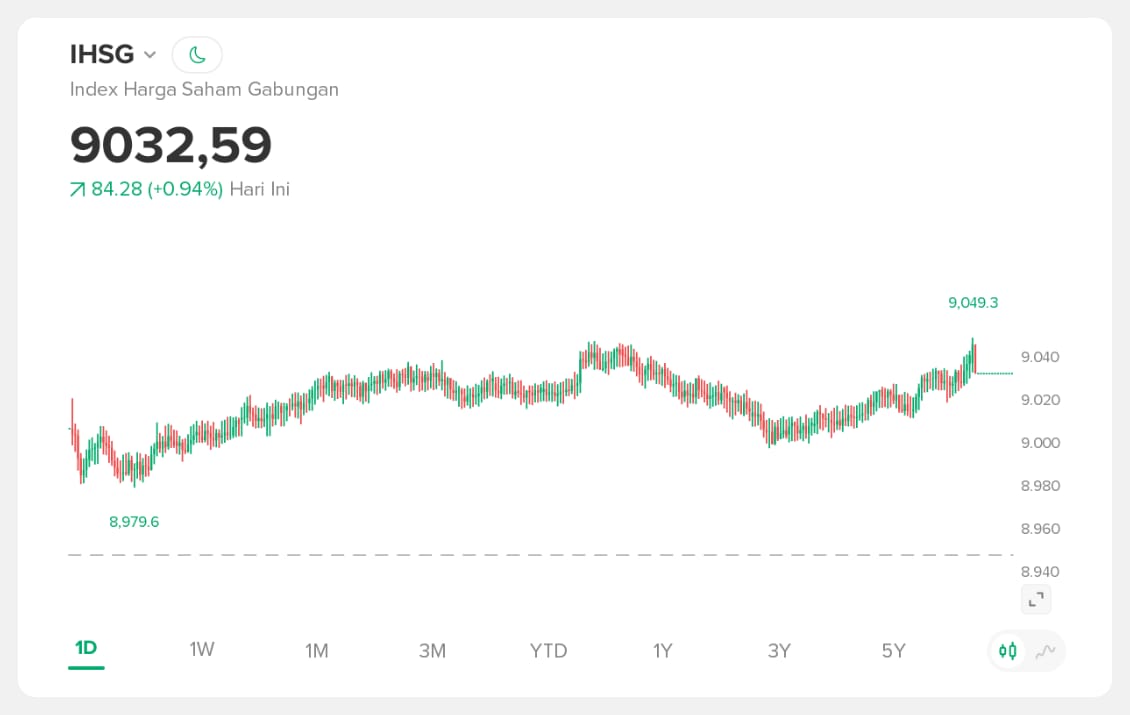Display the 3Y time range
Viewport: 1130px width, 715px height.
779,651
